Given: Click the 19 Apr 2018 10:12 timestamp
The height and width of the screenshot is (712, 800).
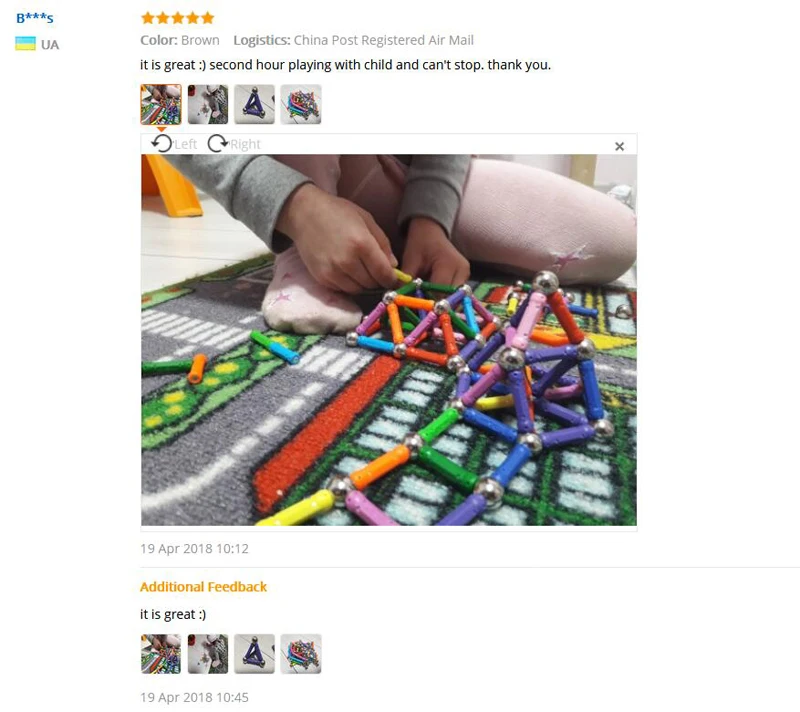Looking at the screenshot, I should pyautogui.click(x=194, y=548).
